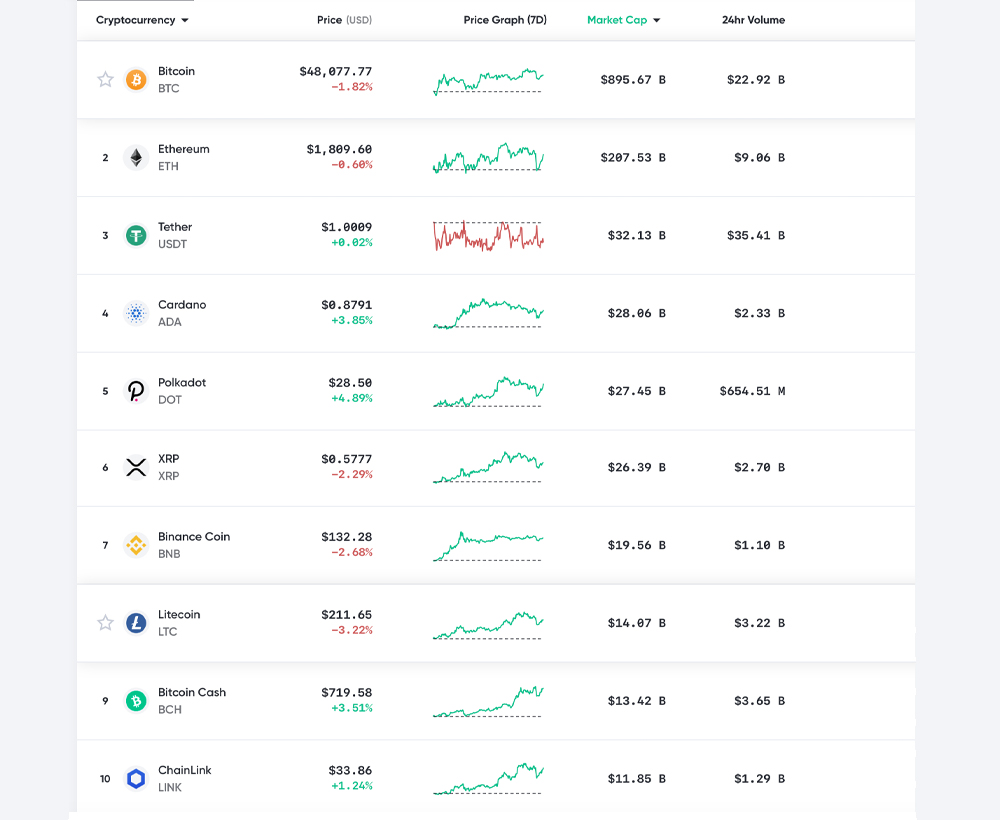This screenshot has width=1000, height=820.
Task: Click Bitcoin price $48,077.77
Action: point(335,71)
